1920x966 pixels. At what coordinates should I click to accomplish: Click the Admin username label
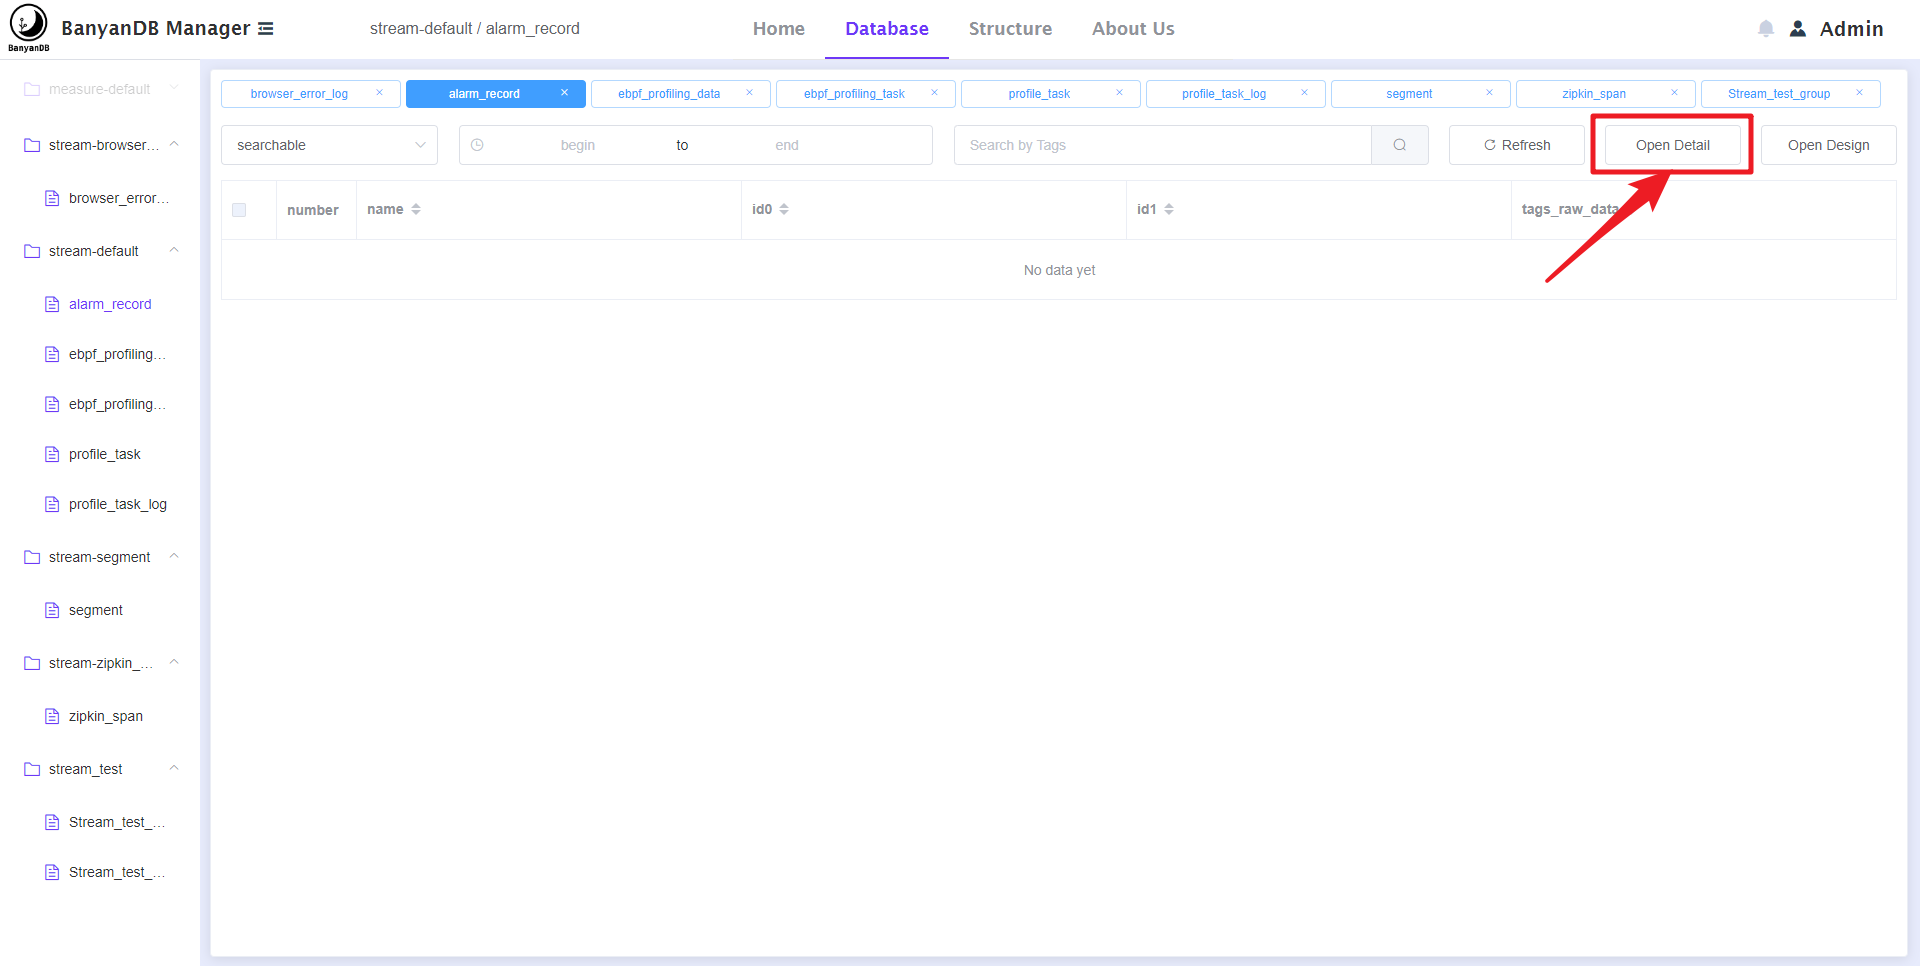[x=1851, y=29]
